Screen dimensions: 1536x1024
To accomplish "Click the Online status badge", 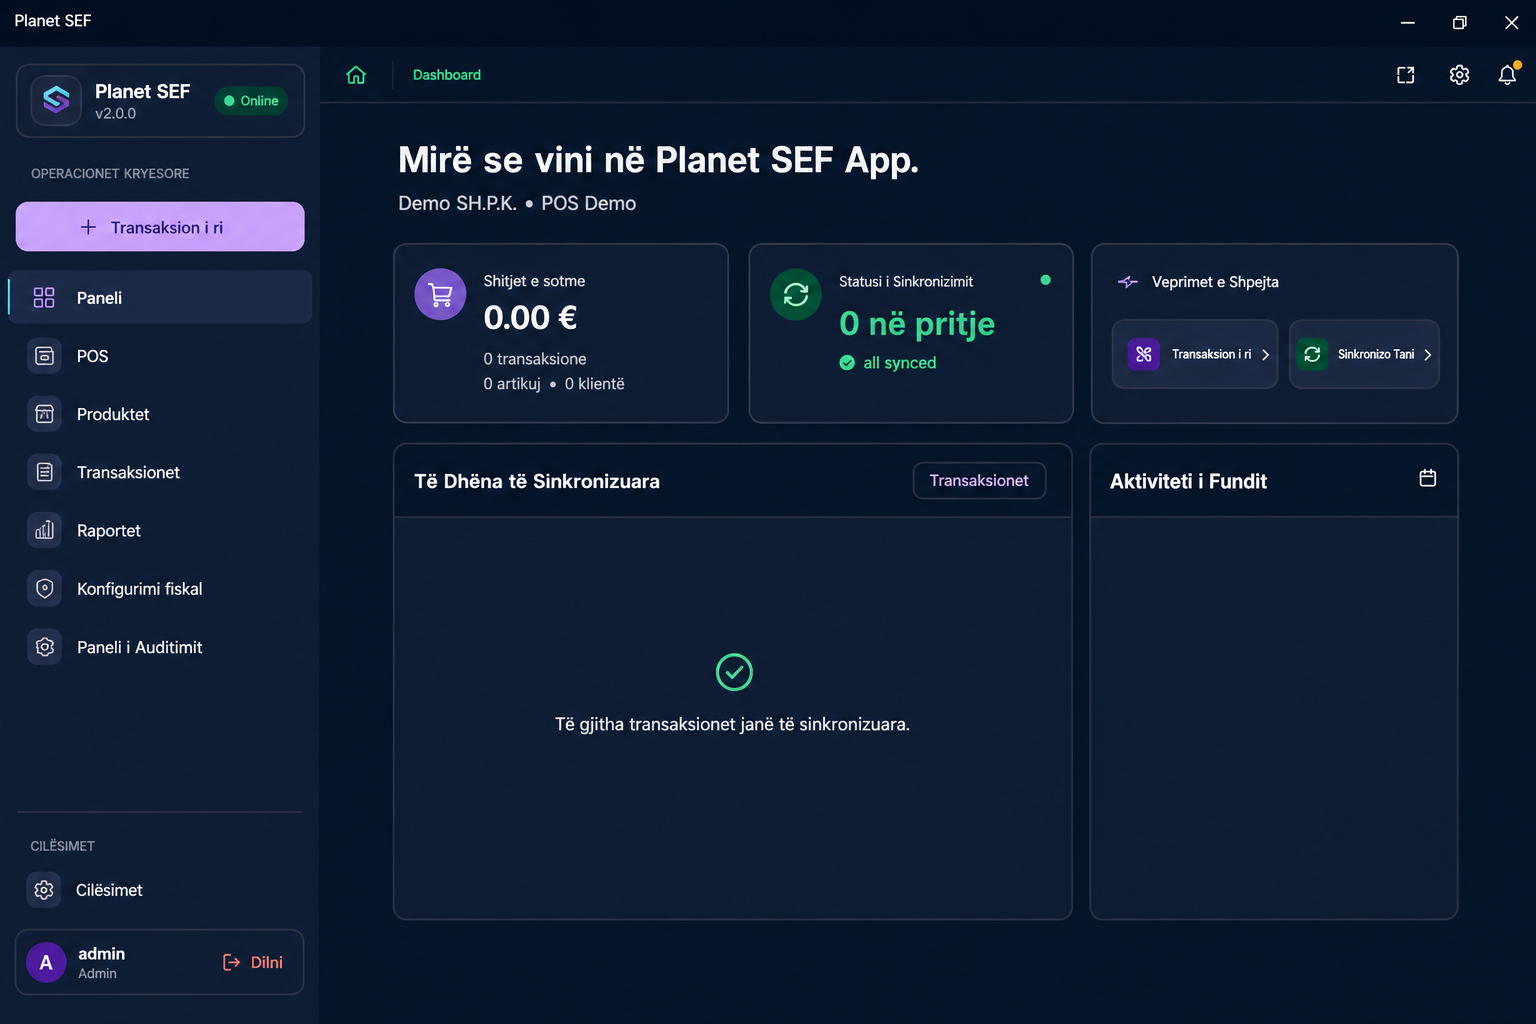I will coord(251,101).
